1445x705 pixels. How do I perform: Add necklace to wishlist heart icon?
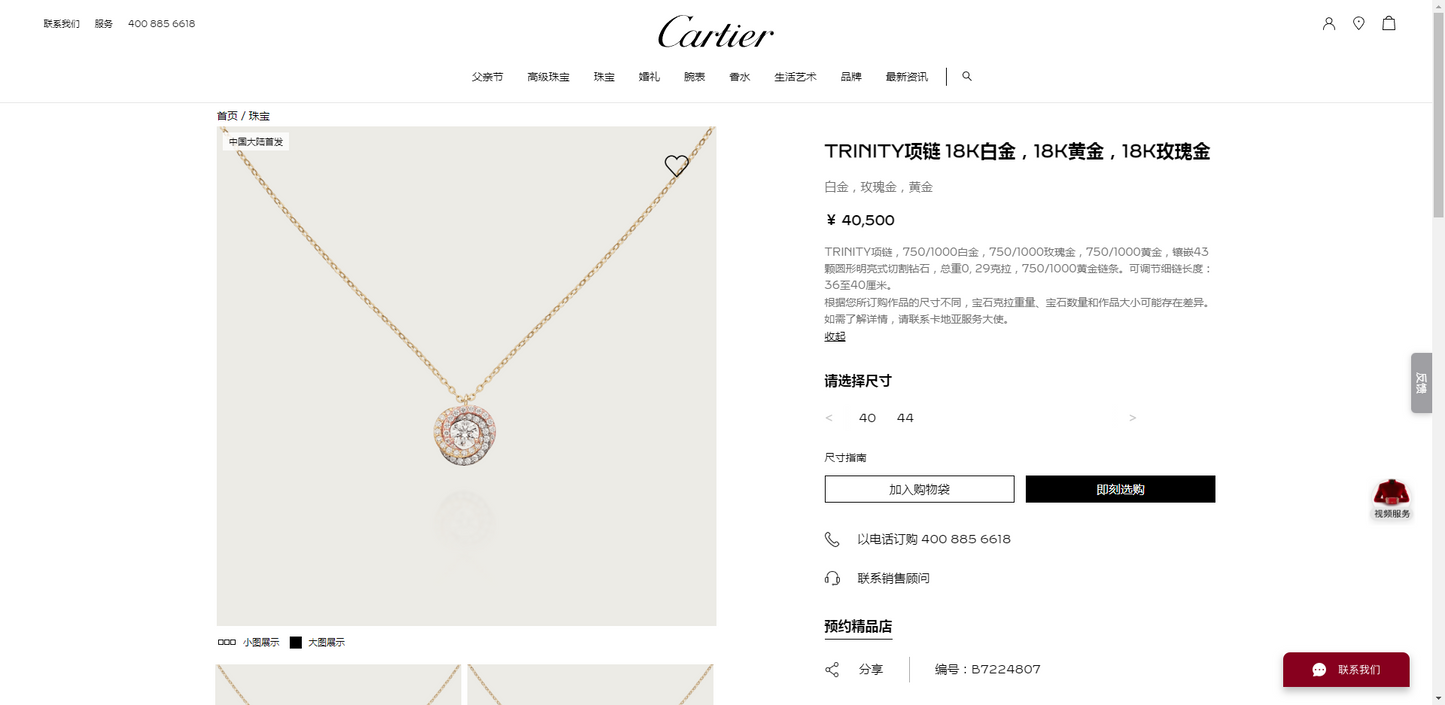click(x=677, y=166)
